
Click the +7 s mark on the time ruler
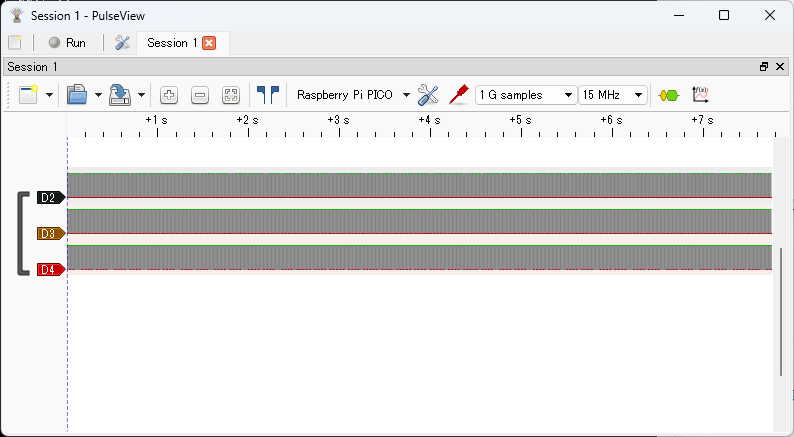(x=702, y=121)
